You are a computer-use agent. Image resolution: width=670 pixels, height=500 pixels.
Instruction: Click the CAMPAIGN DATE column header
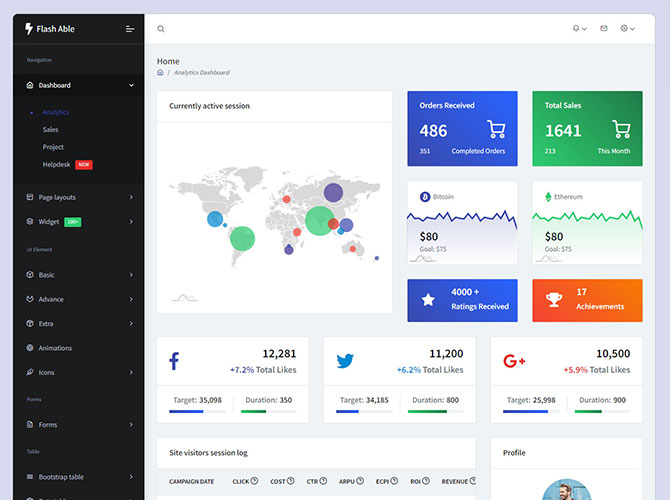pyautogui.click(x=191, y=481)
